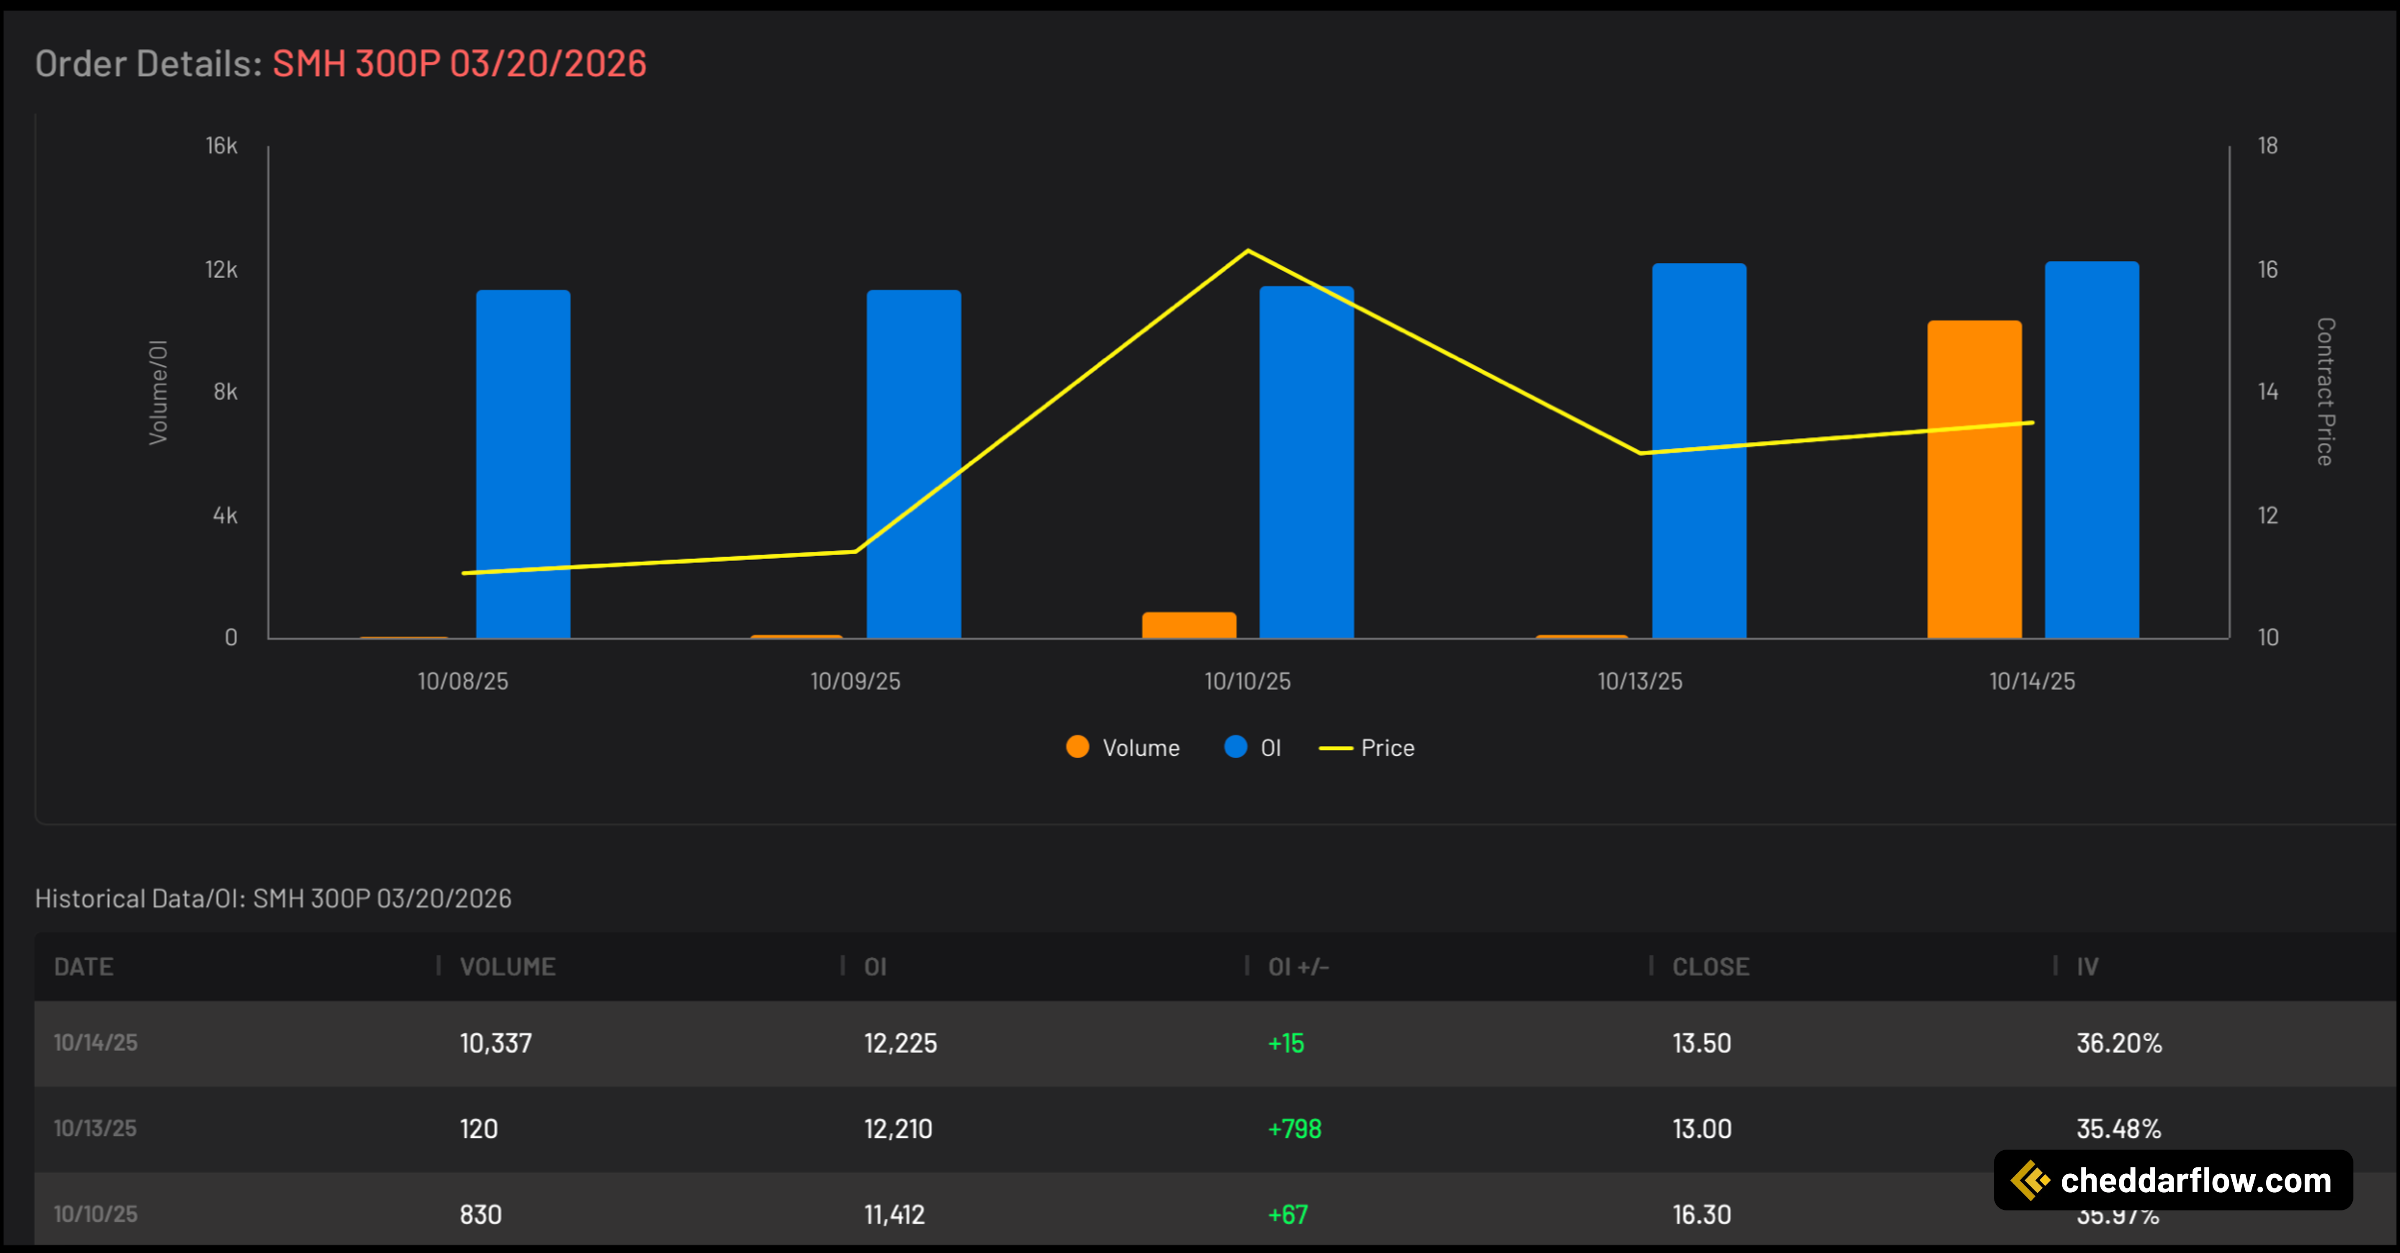Image resolution: width=2400 pixels, height=1253 pixels.
Task: Click the yellow Price legend line marker
Action: (x=1335, y=748)
